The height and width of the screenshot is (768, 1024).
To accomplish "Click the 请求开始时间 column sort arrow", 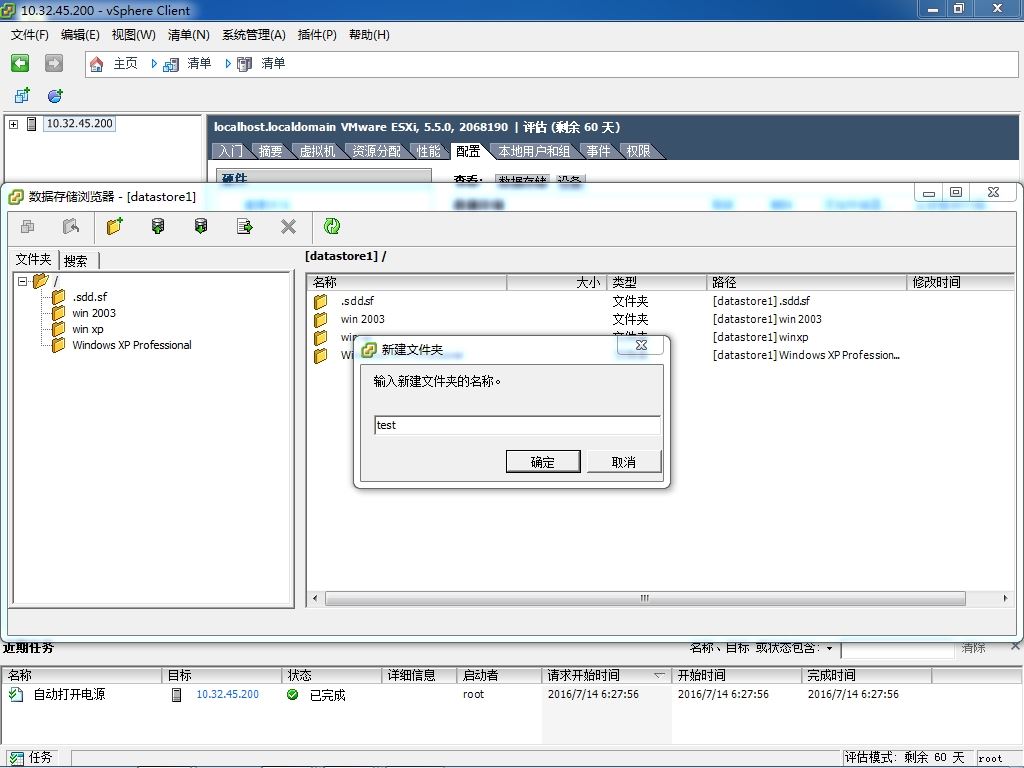I will 659,675.
